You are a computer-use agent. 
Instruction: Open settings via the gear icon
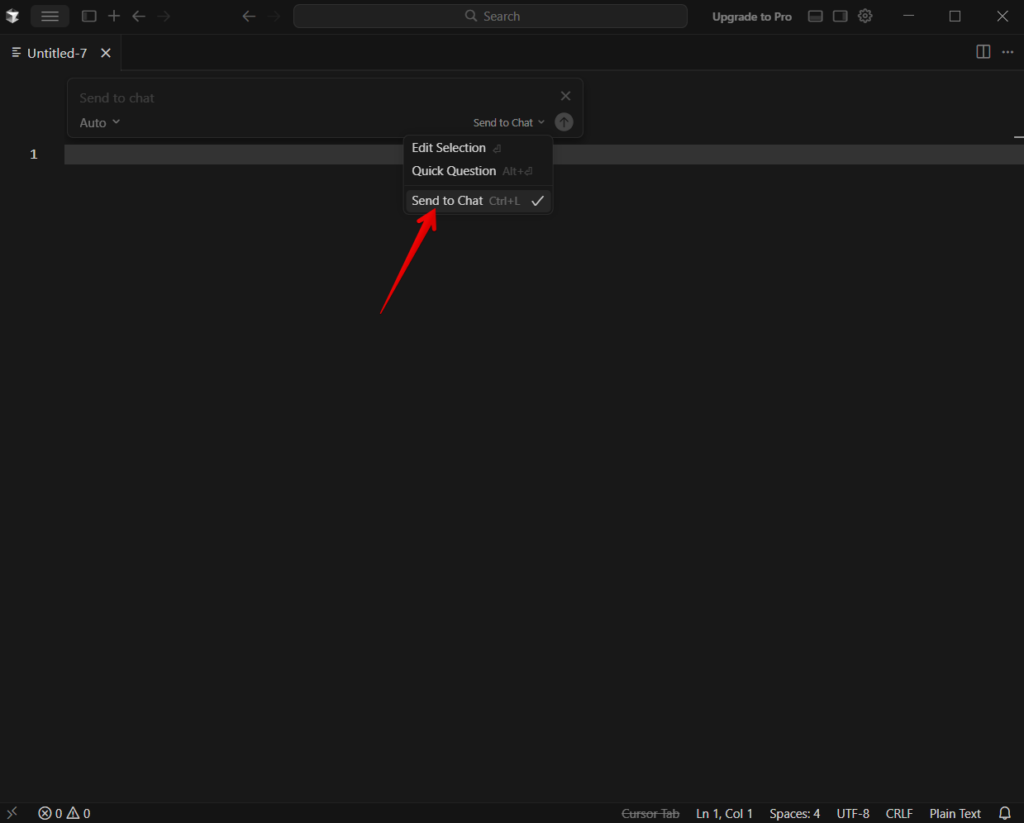pyautogui.click(x=865, y=16)
